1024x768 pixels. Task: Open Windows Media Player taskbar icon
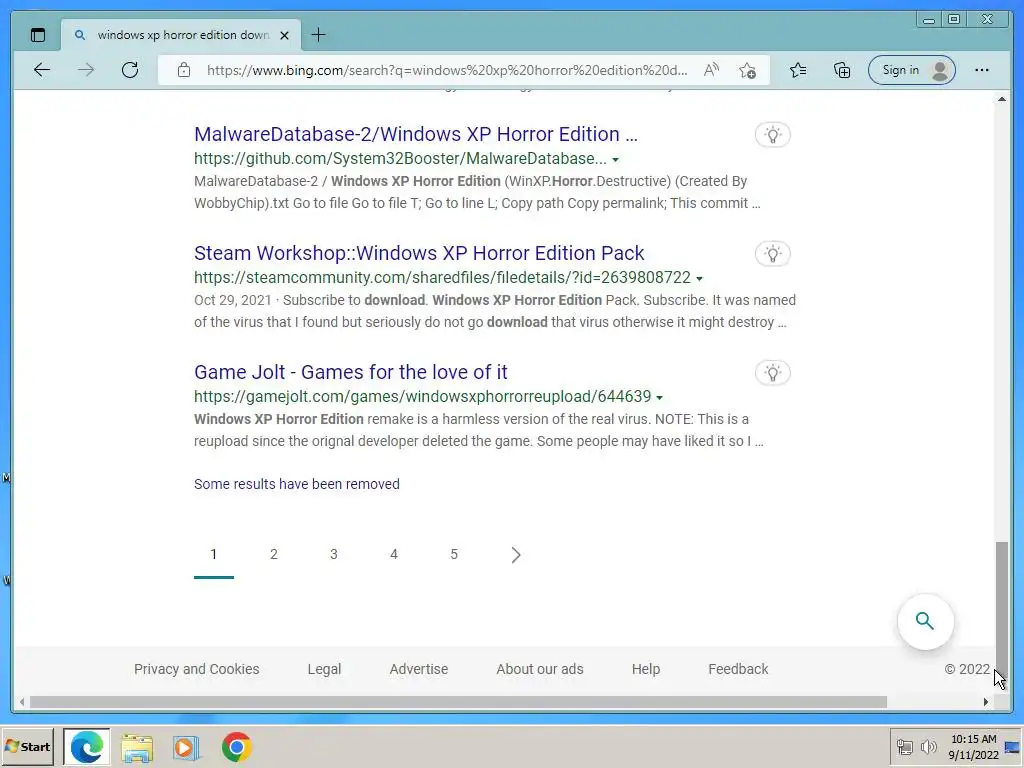tap(186, 747)
